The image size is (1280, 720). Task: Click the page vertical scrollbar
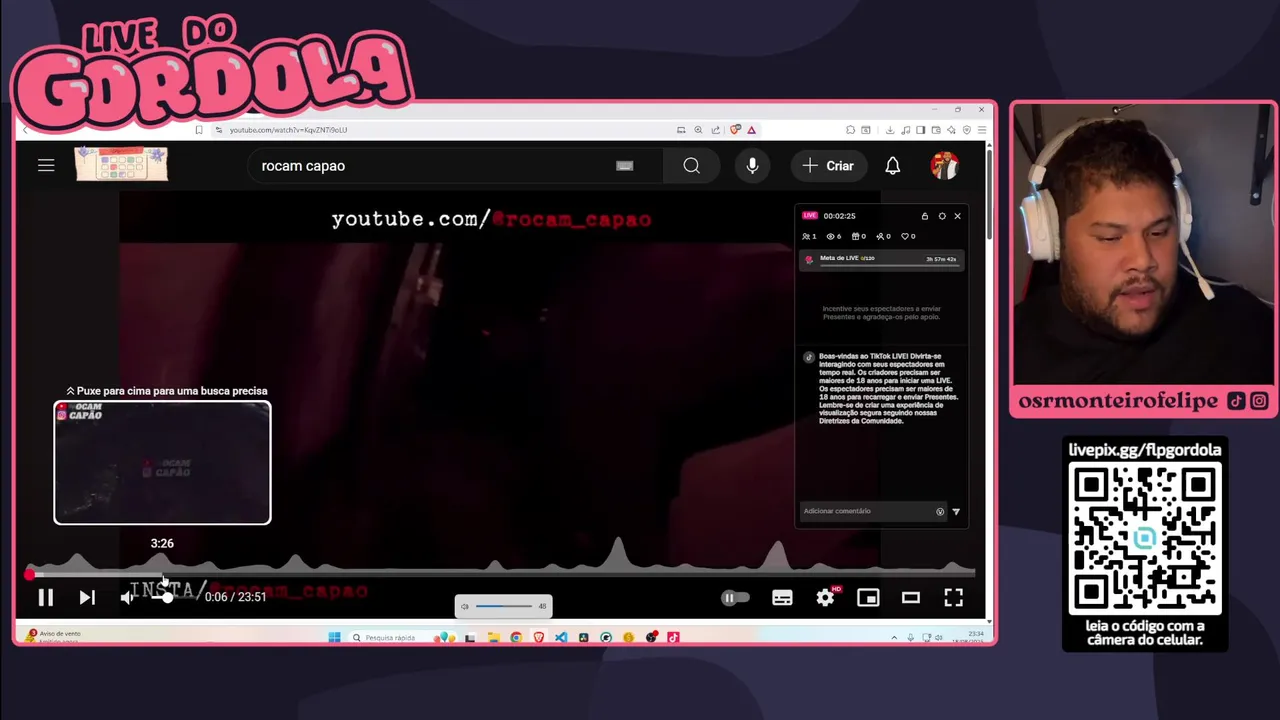(988, 195)
